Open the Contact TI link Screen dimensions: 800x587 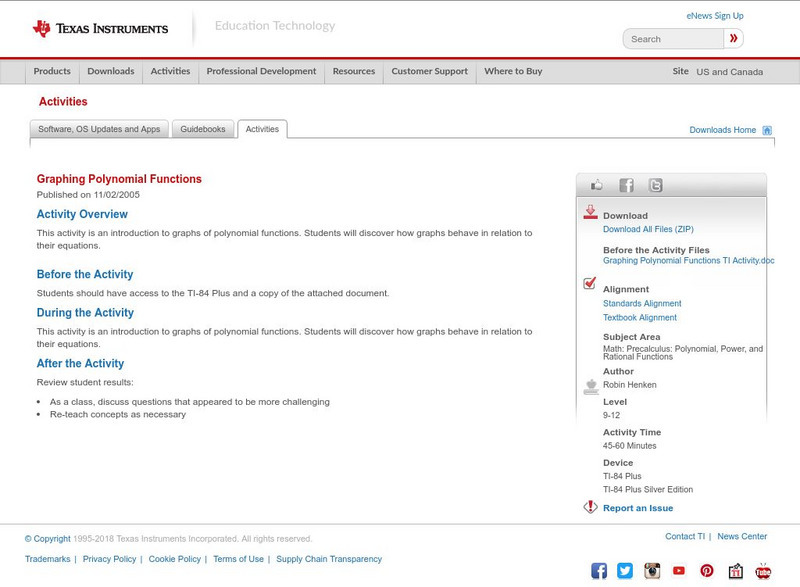point(685,536)
